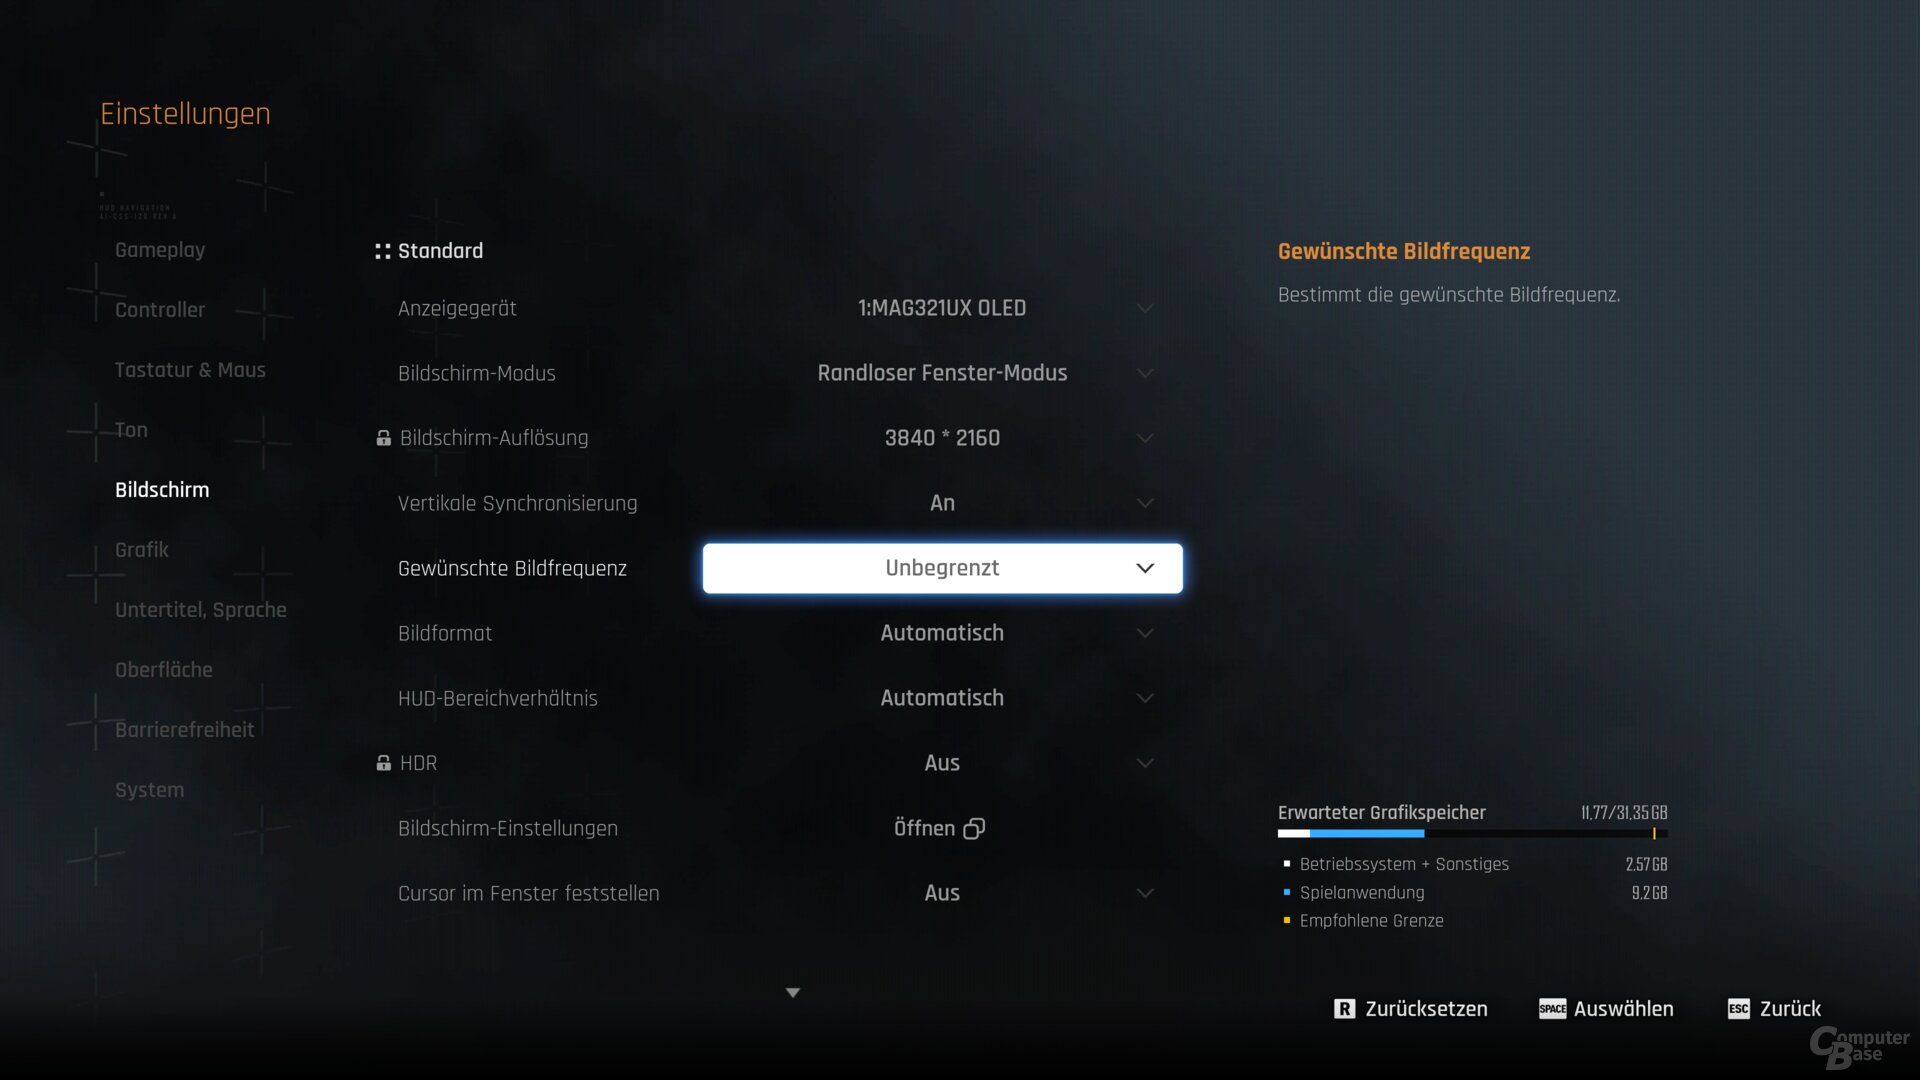Click the grid icon beside Standard
The width and height of the screenshot is (1920, 1080).
(382, 251)
